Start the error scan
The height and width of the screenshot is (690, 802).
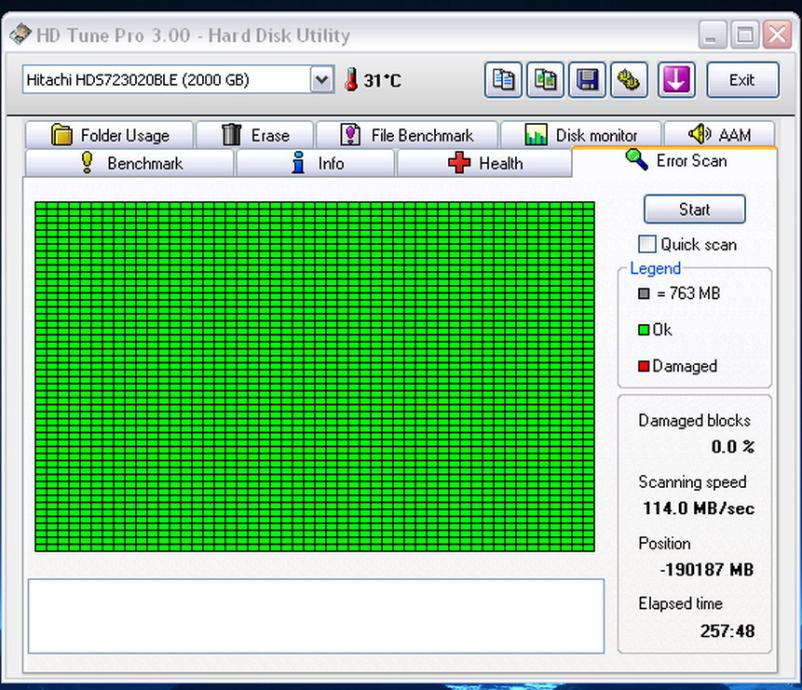point(694,209)
